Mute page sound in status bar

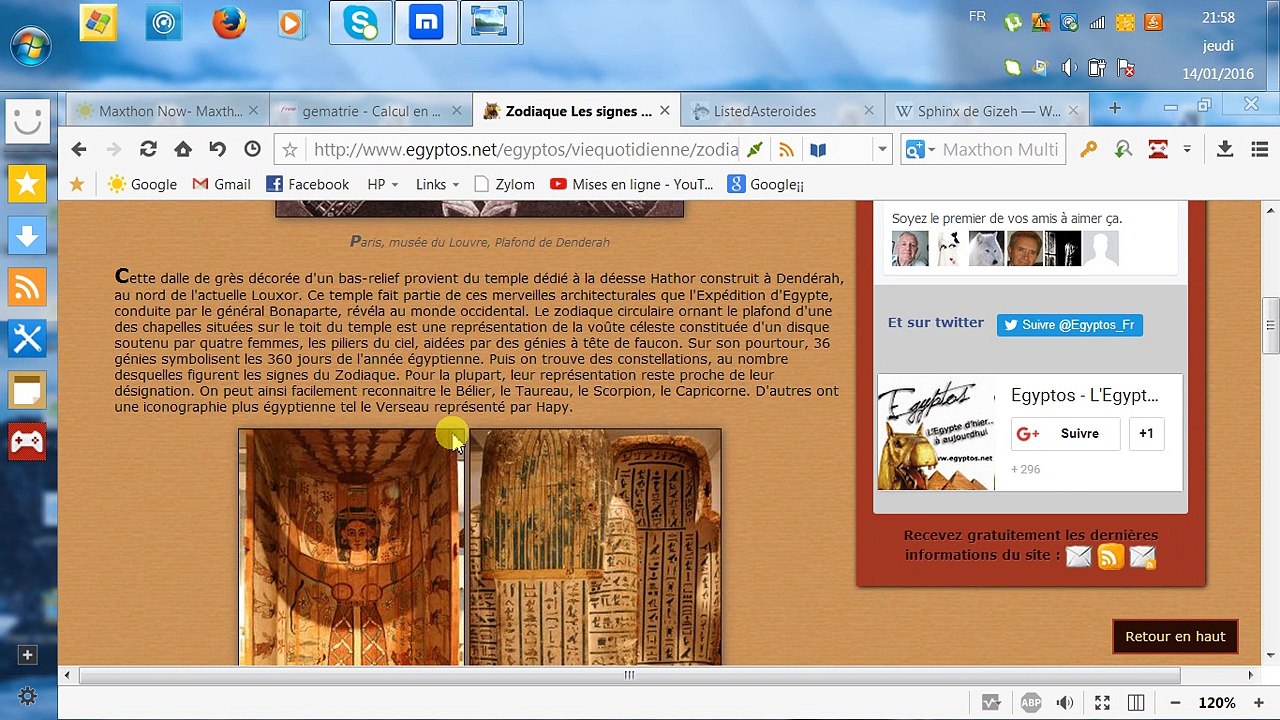click(1065, 703)
